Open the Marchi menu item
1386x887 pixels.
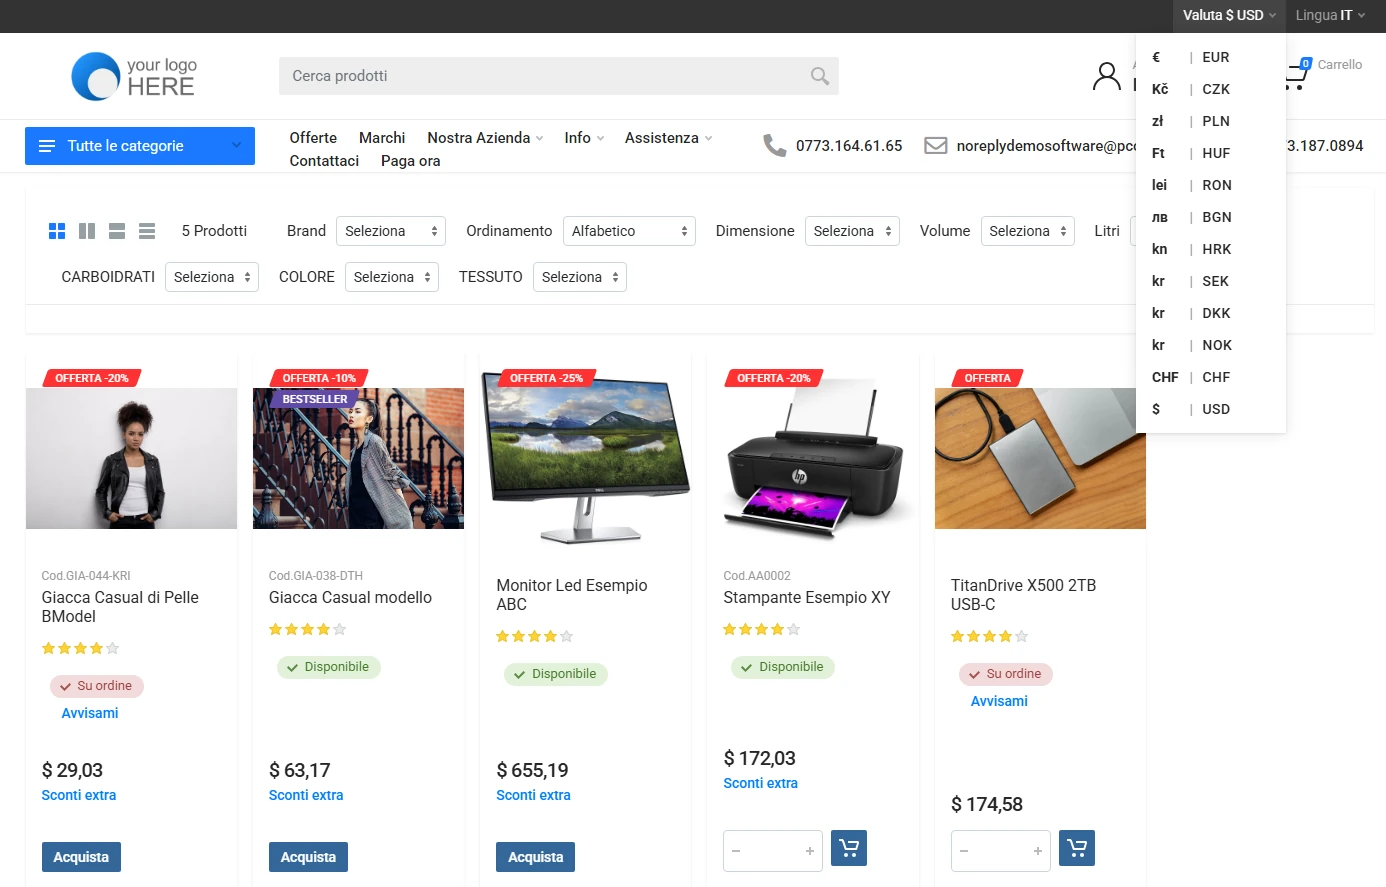382,138
